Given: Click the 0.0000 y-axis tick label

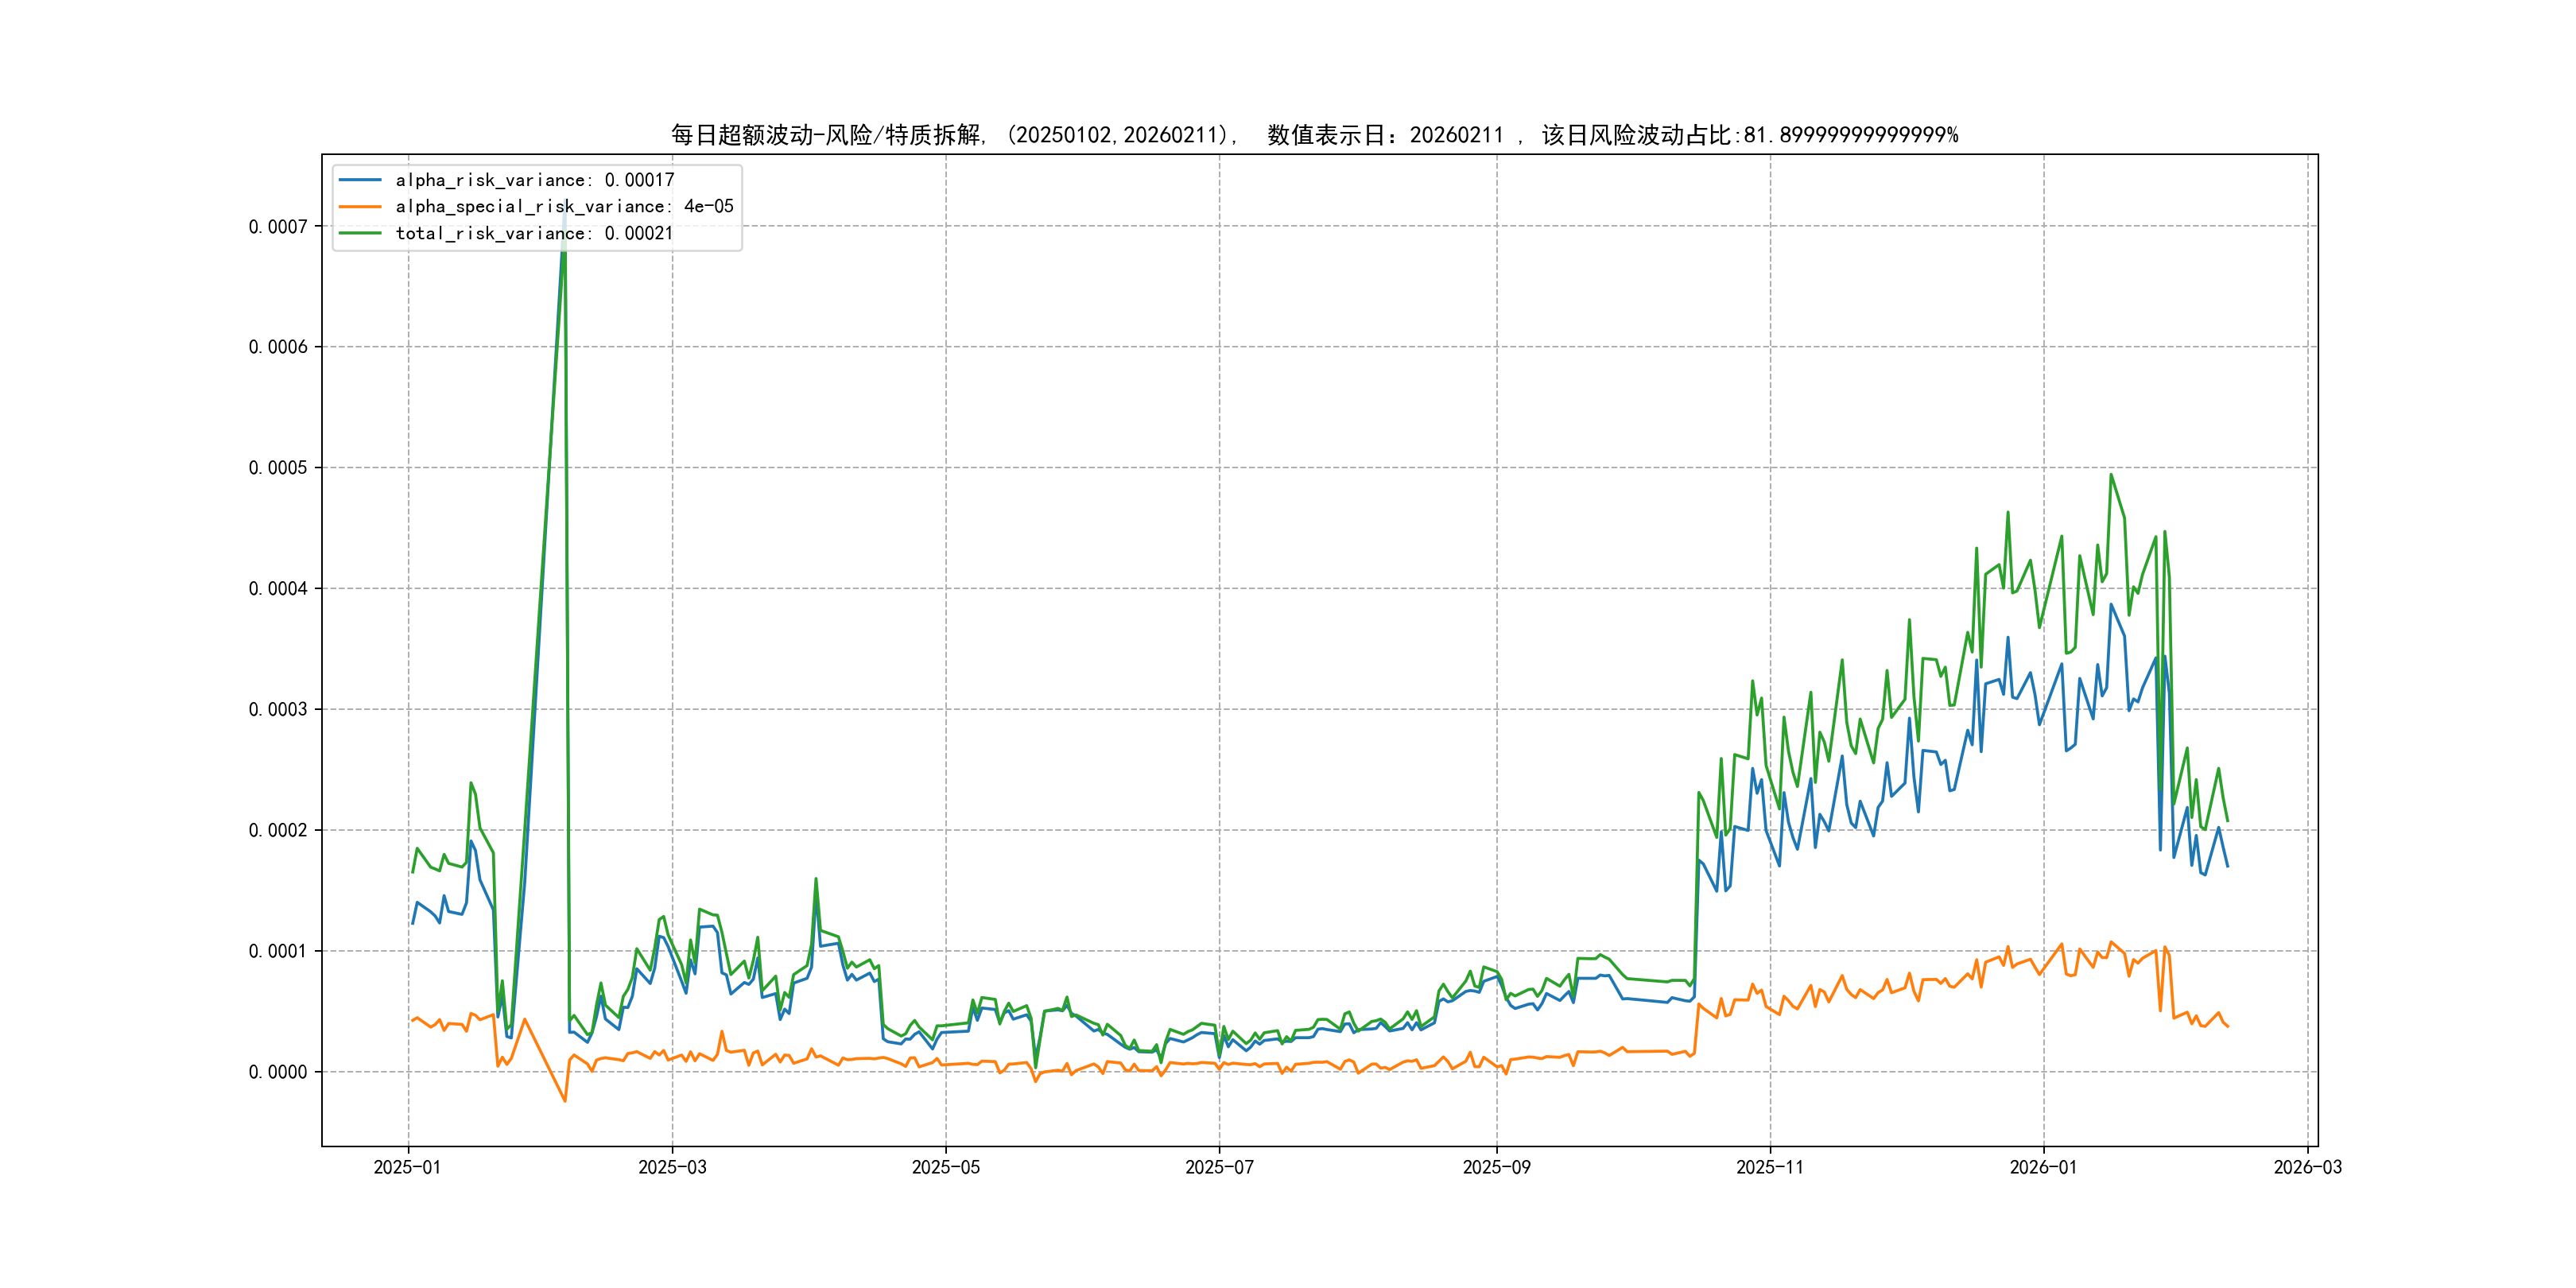Looking at the screenshot, I should [278, 1072].
